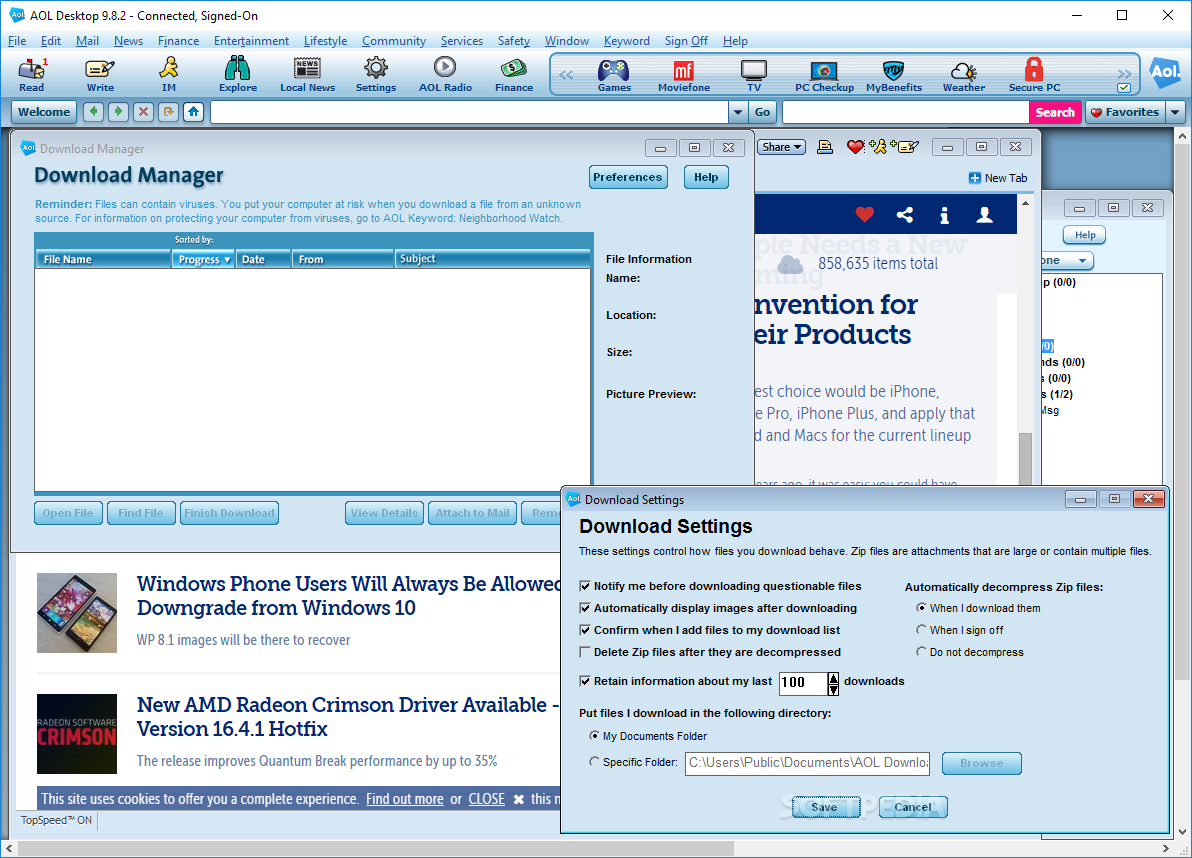Open the Sign Off menu
Screen dimensions: 1192x858
click(x=686, y=41)
